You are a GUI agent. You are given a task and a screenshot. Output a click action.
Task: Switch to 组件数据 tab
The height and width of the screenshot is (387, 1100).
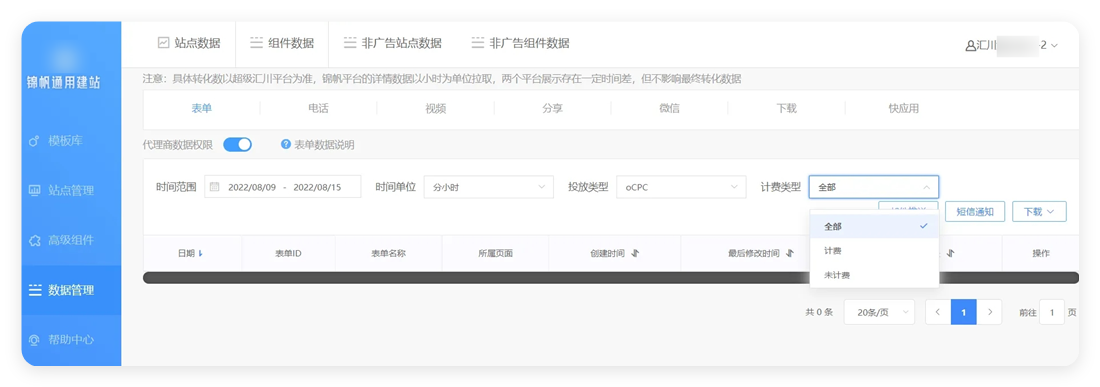point(282,43)
